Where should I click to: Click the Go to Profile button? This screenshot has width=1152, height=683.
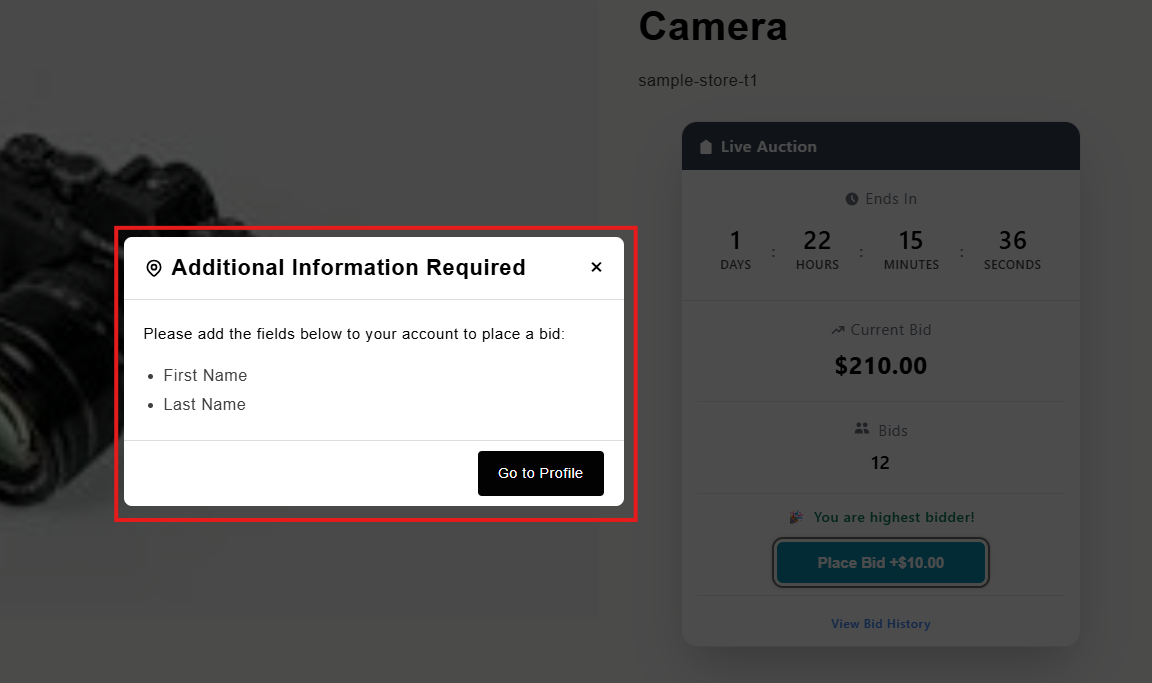pos(540,473)
